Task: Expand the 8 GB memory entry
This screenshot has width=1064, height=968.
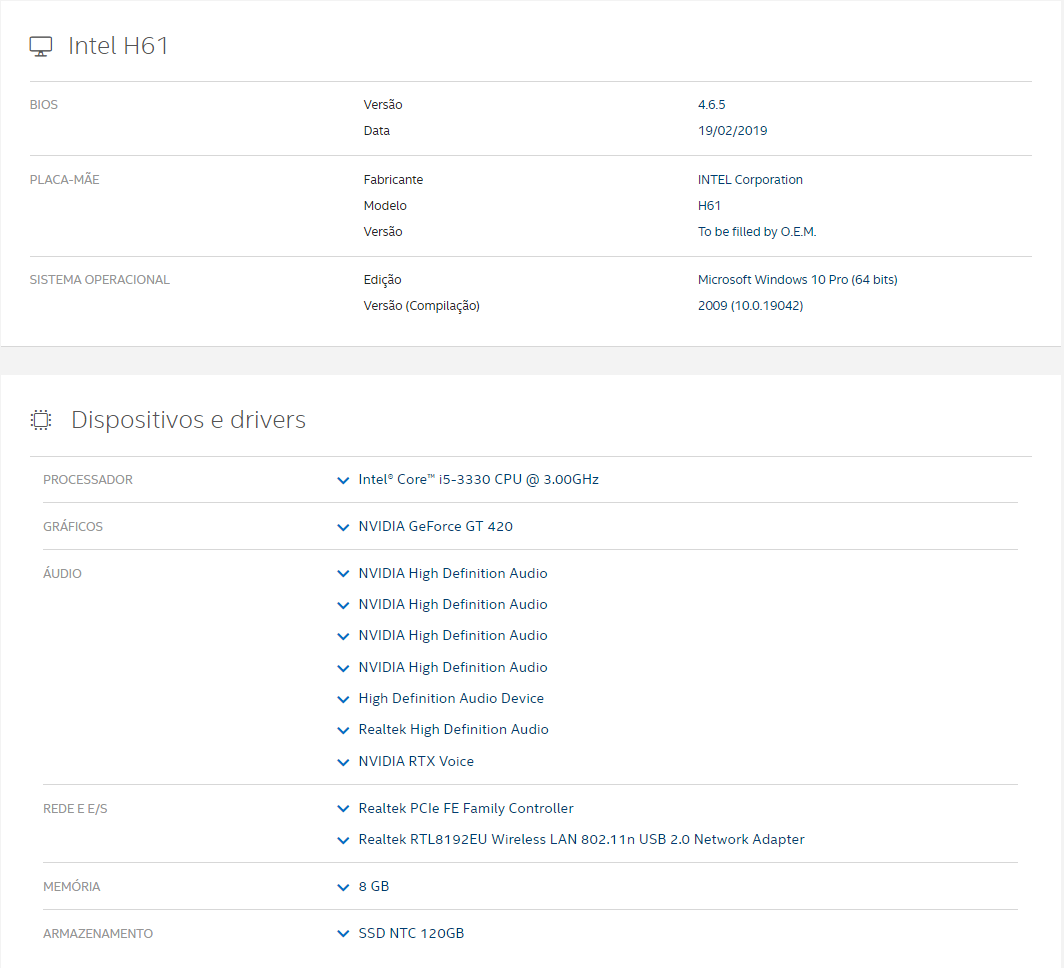Action: tap(343, 887)
